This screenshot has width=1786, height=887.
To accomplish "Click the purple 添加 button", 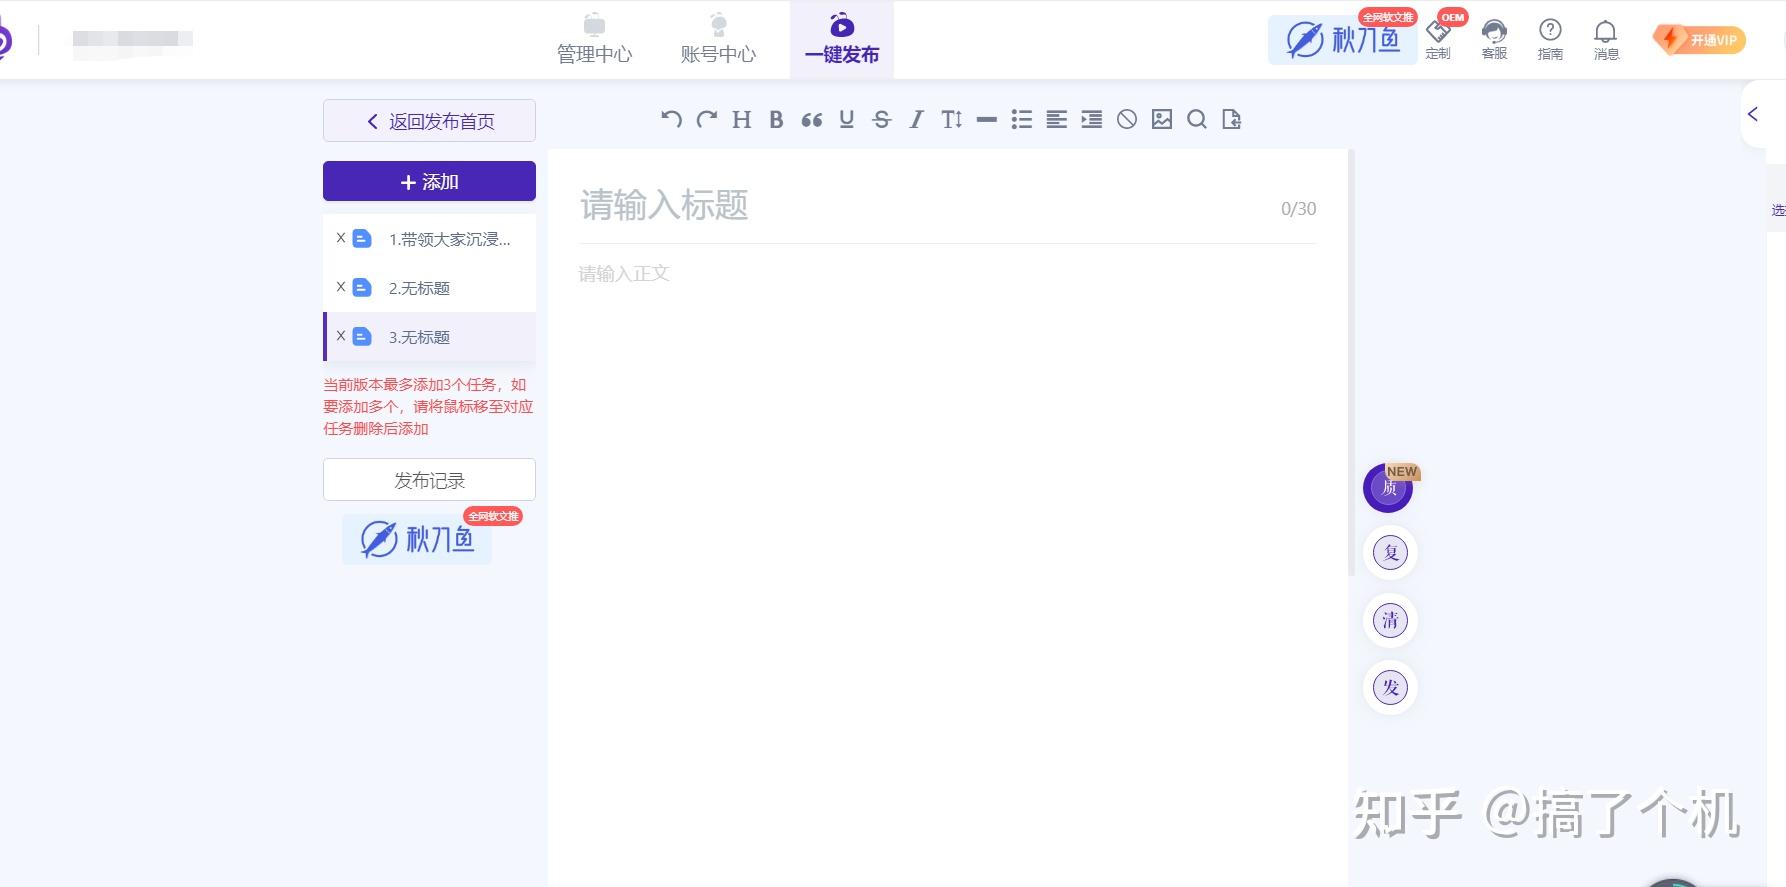I will click(x=429, y=181).
